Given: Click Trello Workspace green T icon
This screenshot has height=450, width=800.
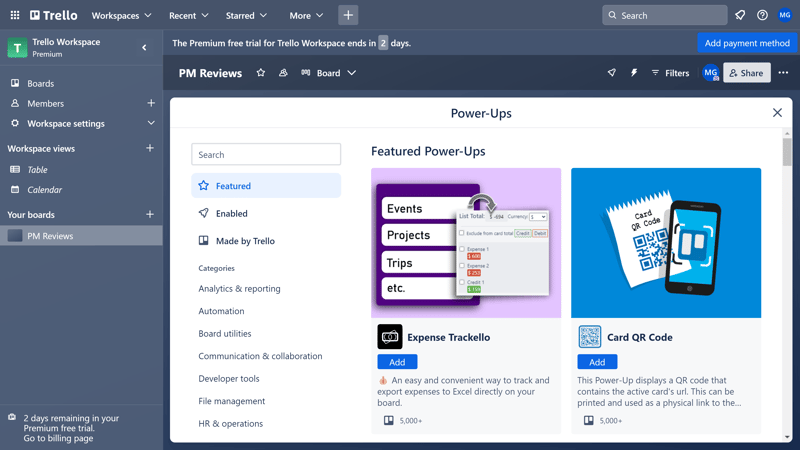Looking at the screenshot, I should click(17, 47).
